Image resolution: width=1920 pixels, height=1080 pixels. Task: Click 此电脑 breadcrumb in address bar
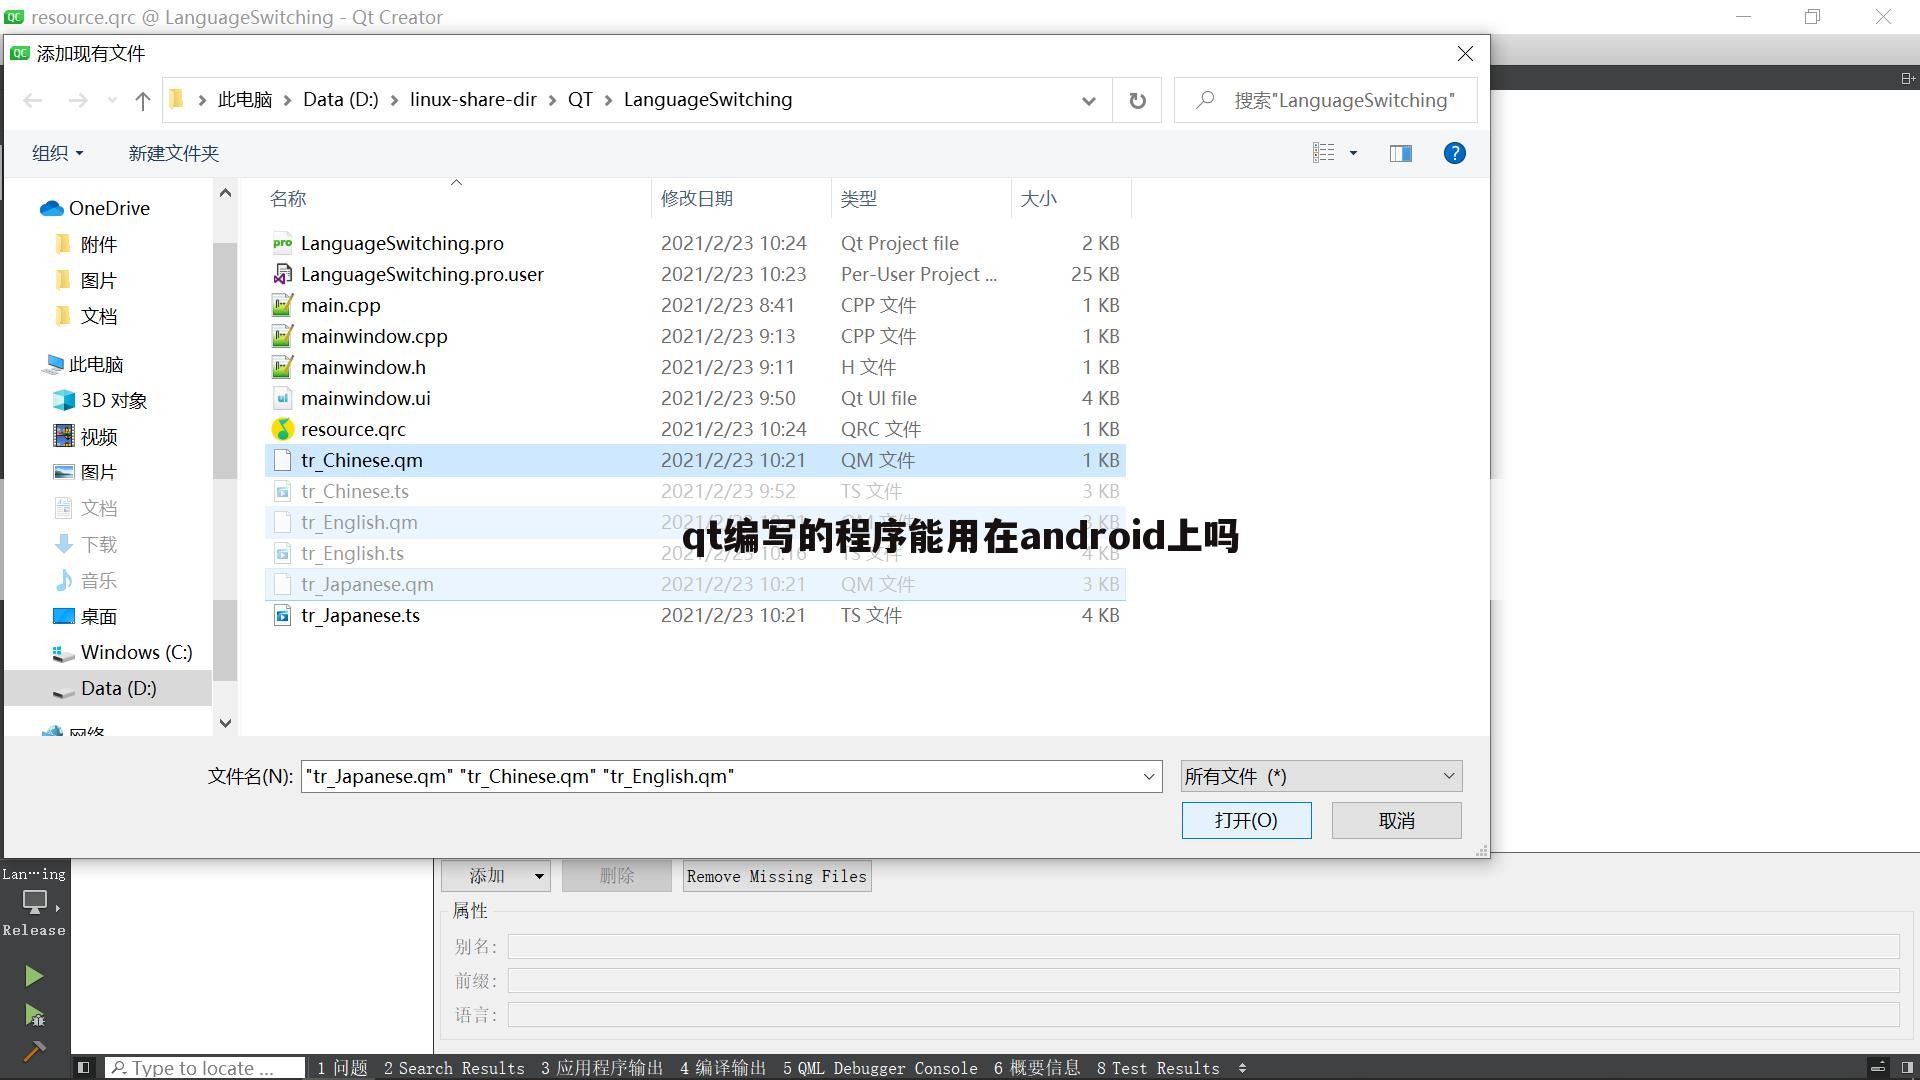click(x=245, y=100)
